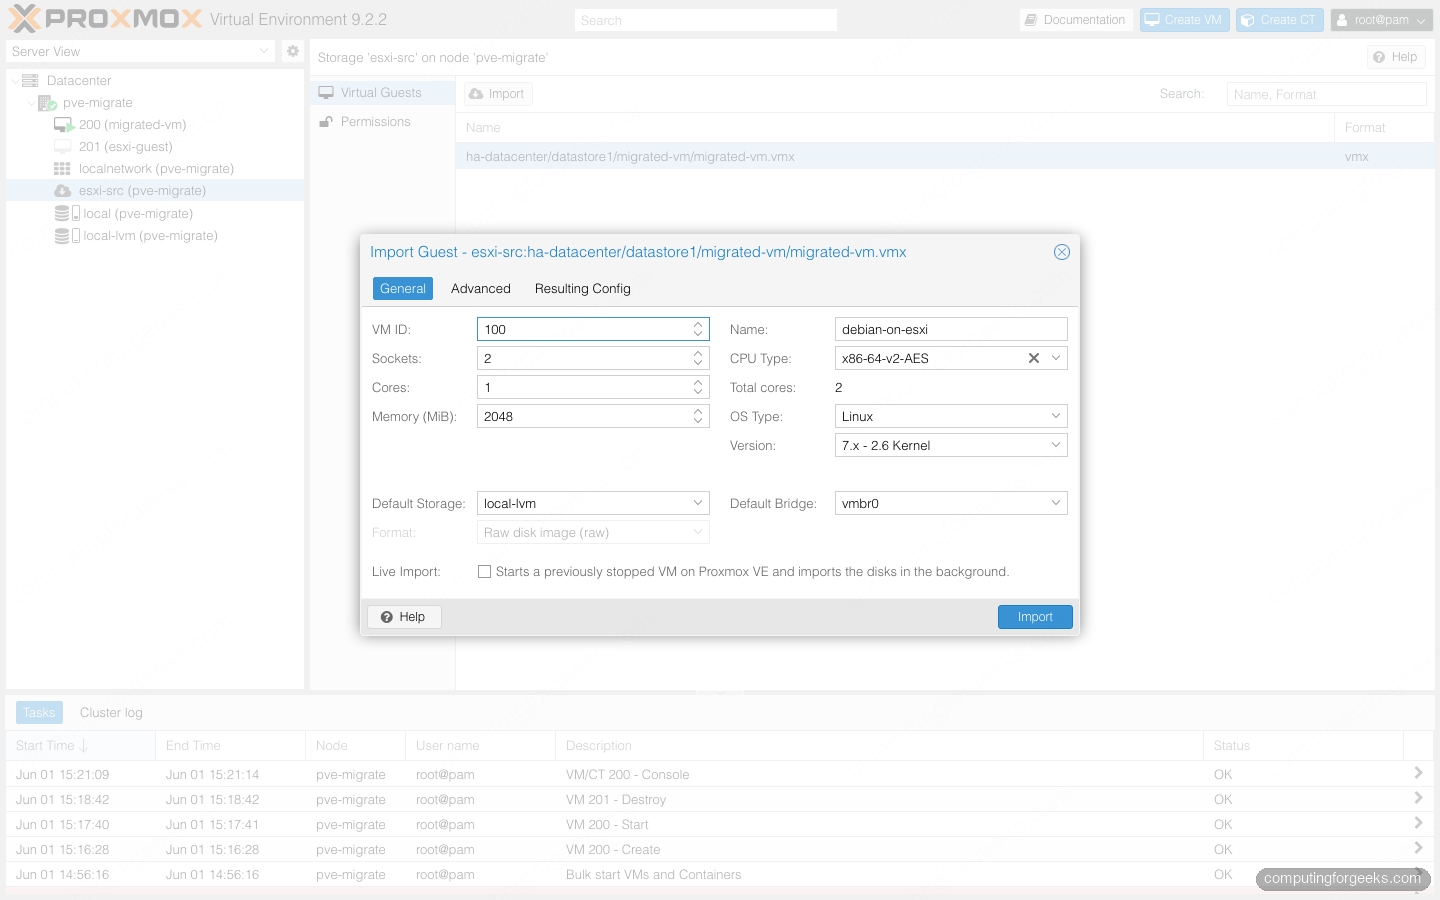This screenshot has width=1440, height=900.
Task: Open the Server View selector dropdown
Action: click(264, 51)
